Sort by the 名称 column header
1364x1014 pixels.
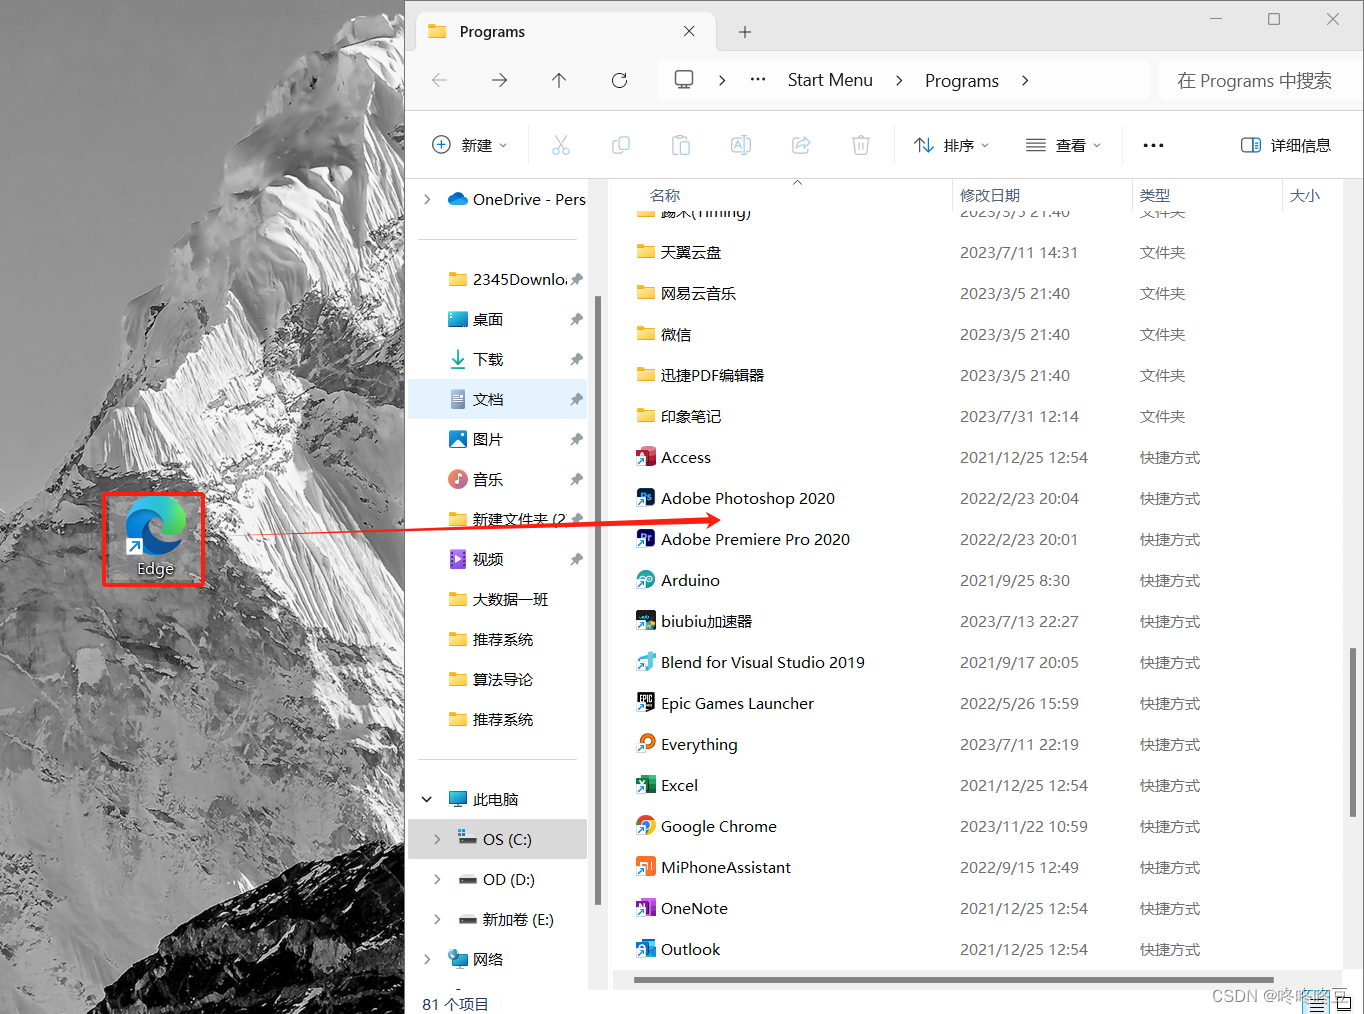click(x=665, y=195)
